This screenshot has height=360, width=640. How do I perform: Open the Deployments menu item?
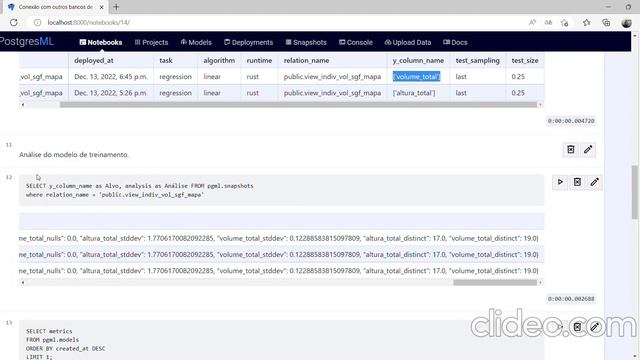coord(249,42)
